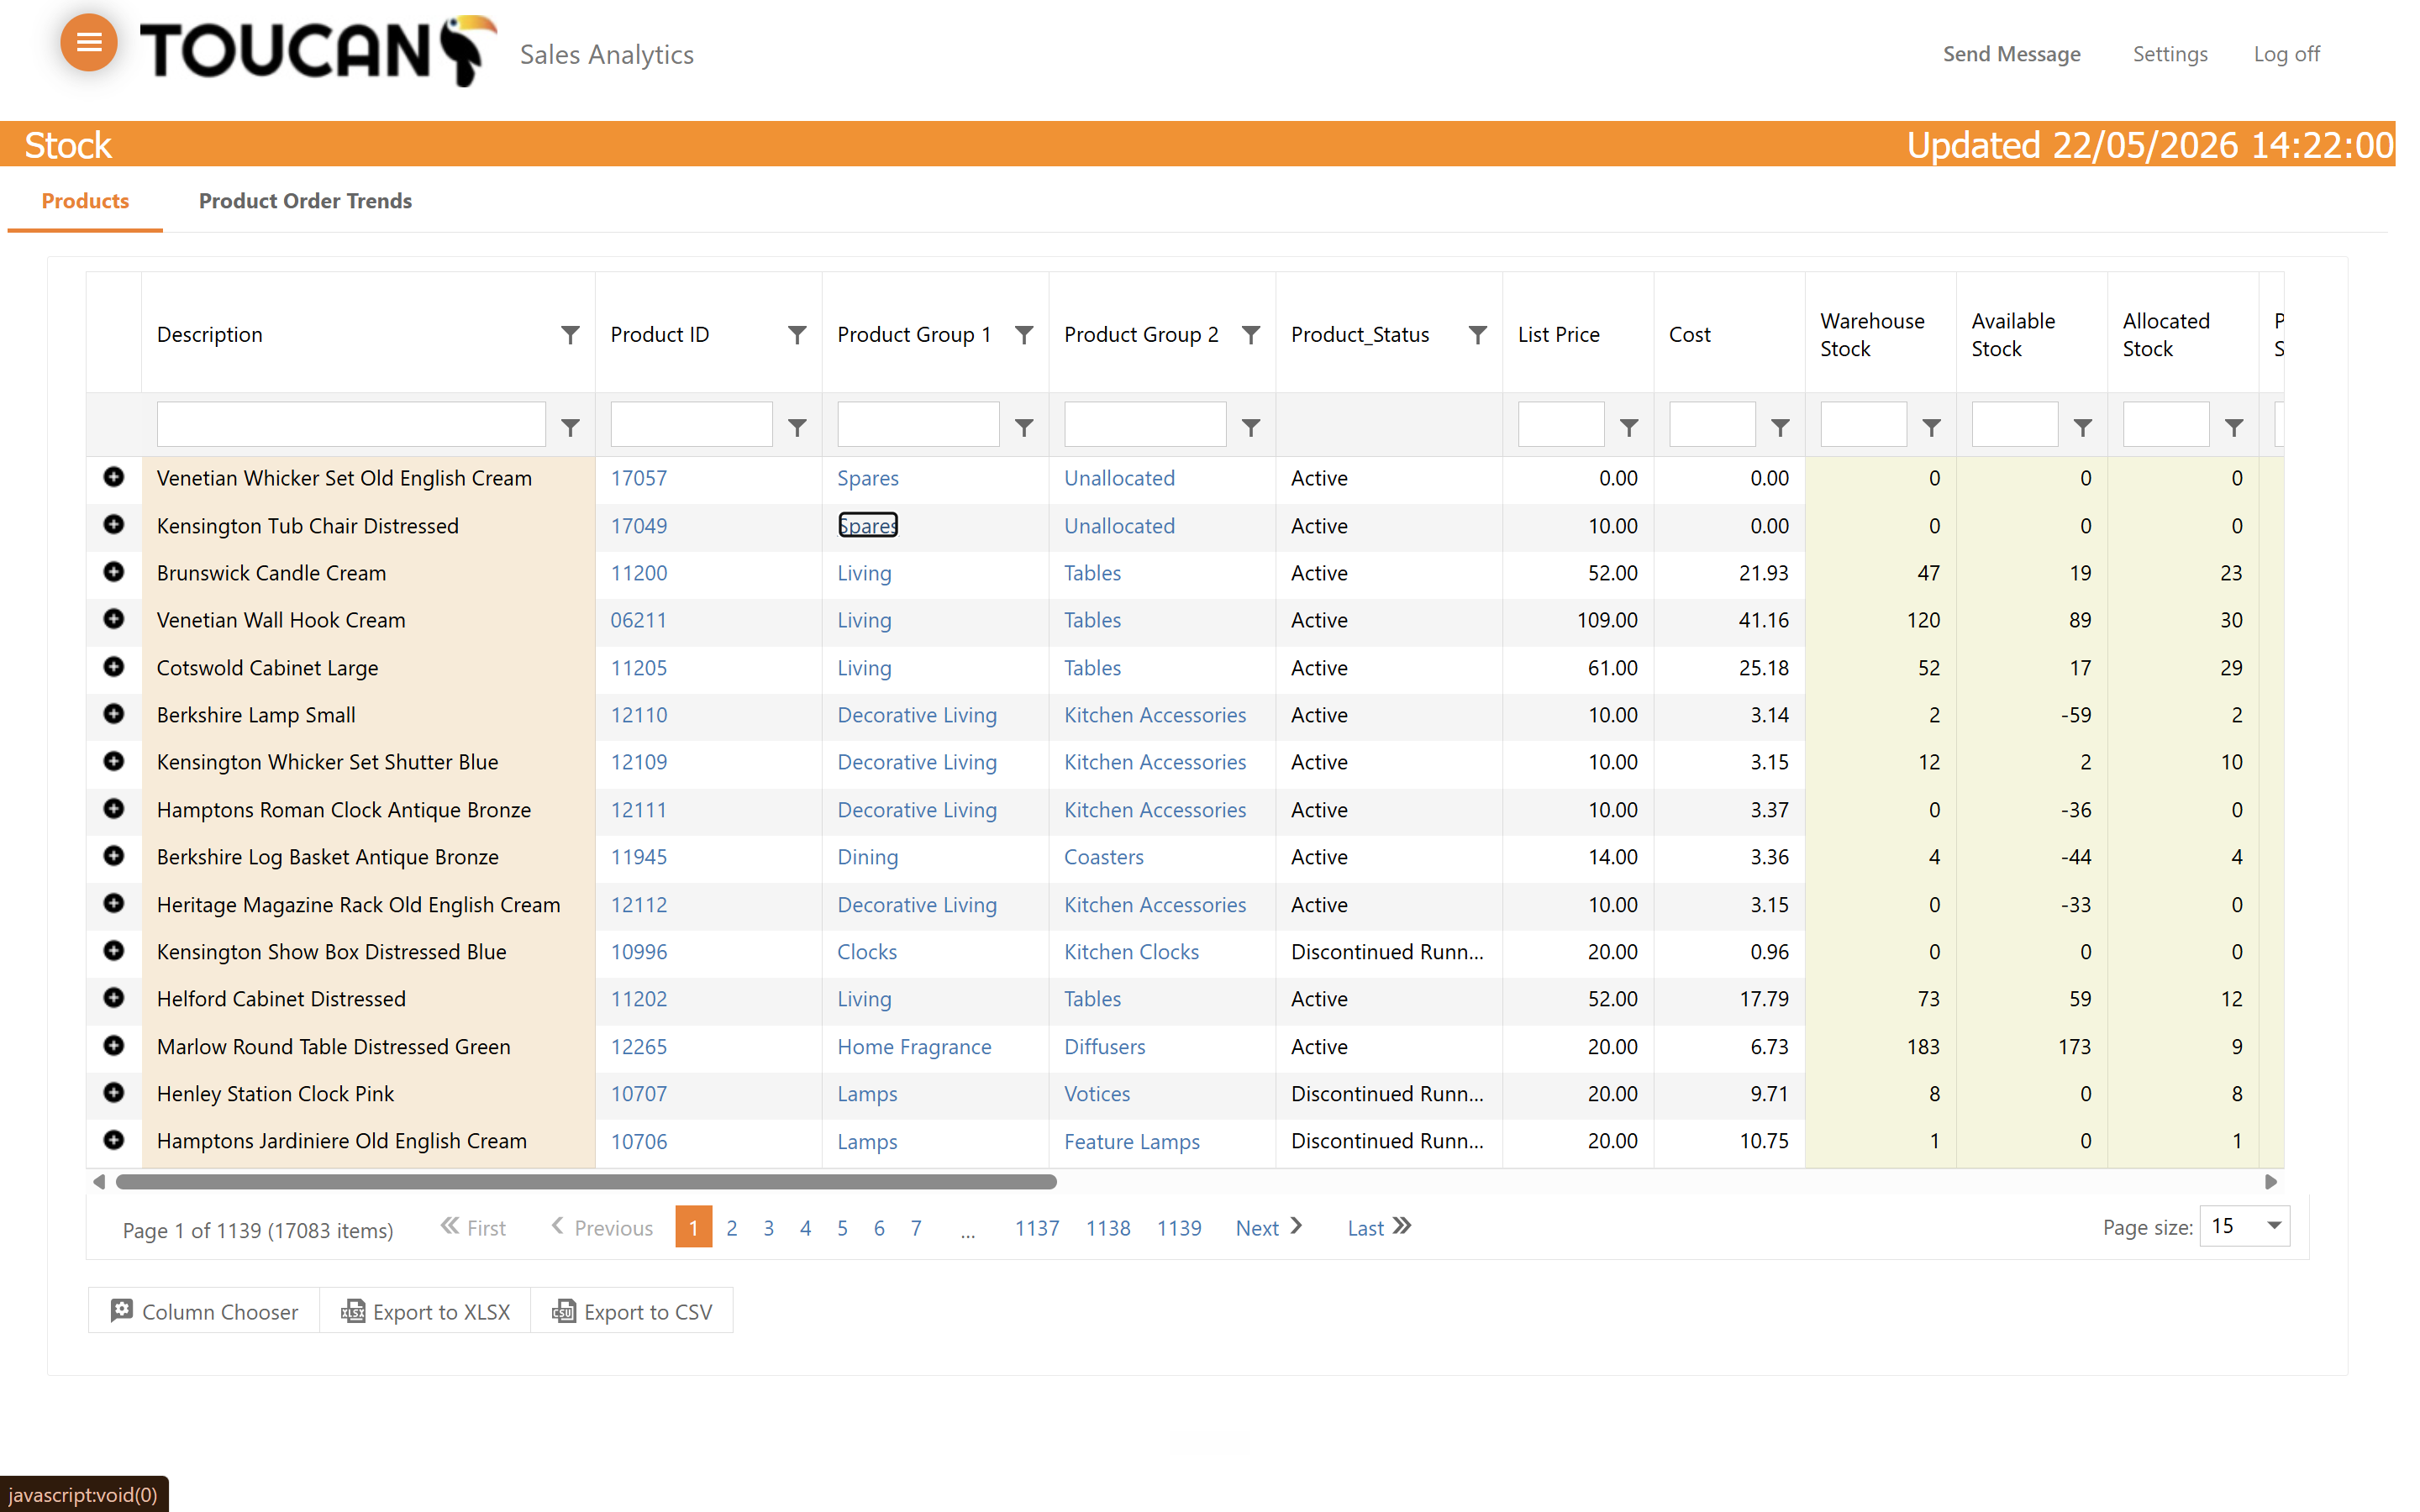Click Log off

(x=2286, y=54)
